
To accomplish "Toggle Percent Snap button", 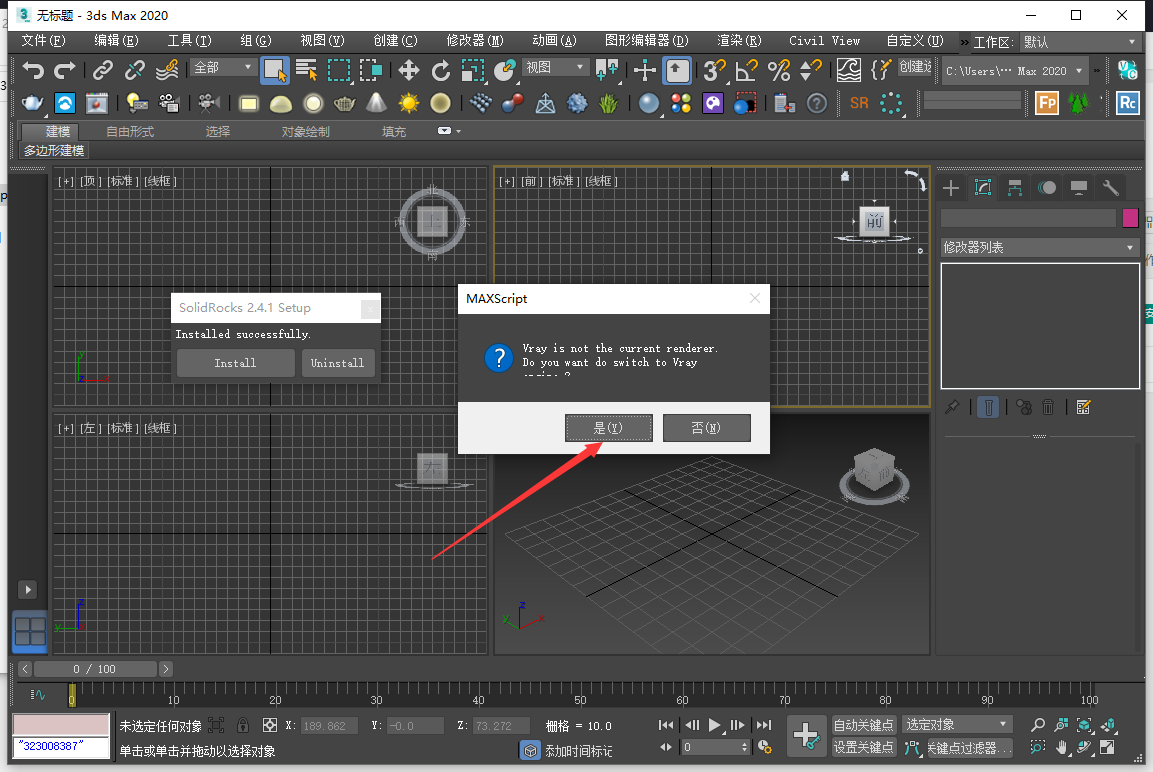I will pyautogui.click(x=779, y=71).
